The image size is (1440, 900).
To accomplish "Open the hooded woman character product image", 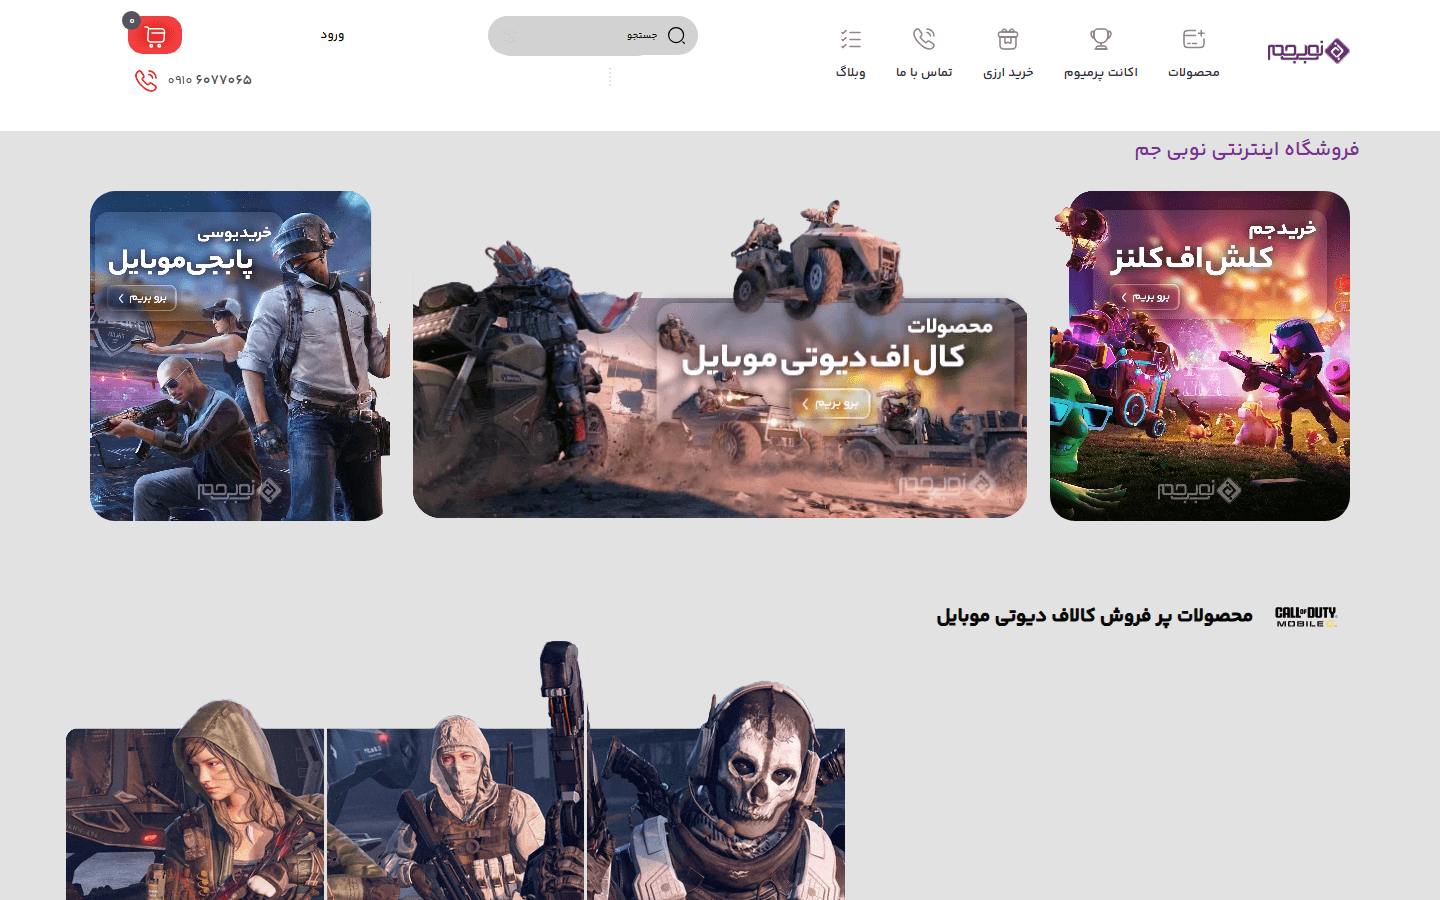I will [195, 800].
